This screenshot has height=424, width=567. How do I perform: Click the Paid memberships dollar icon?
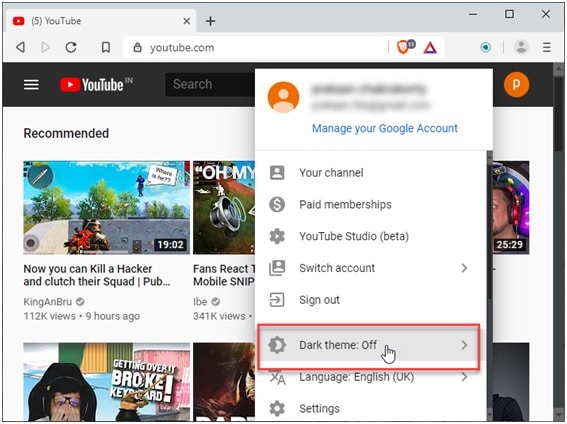[277, 204]
